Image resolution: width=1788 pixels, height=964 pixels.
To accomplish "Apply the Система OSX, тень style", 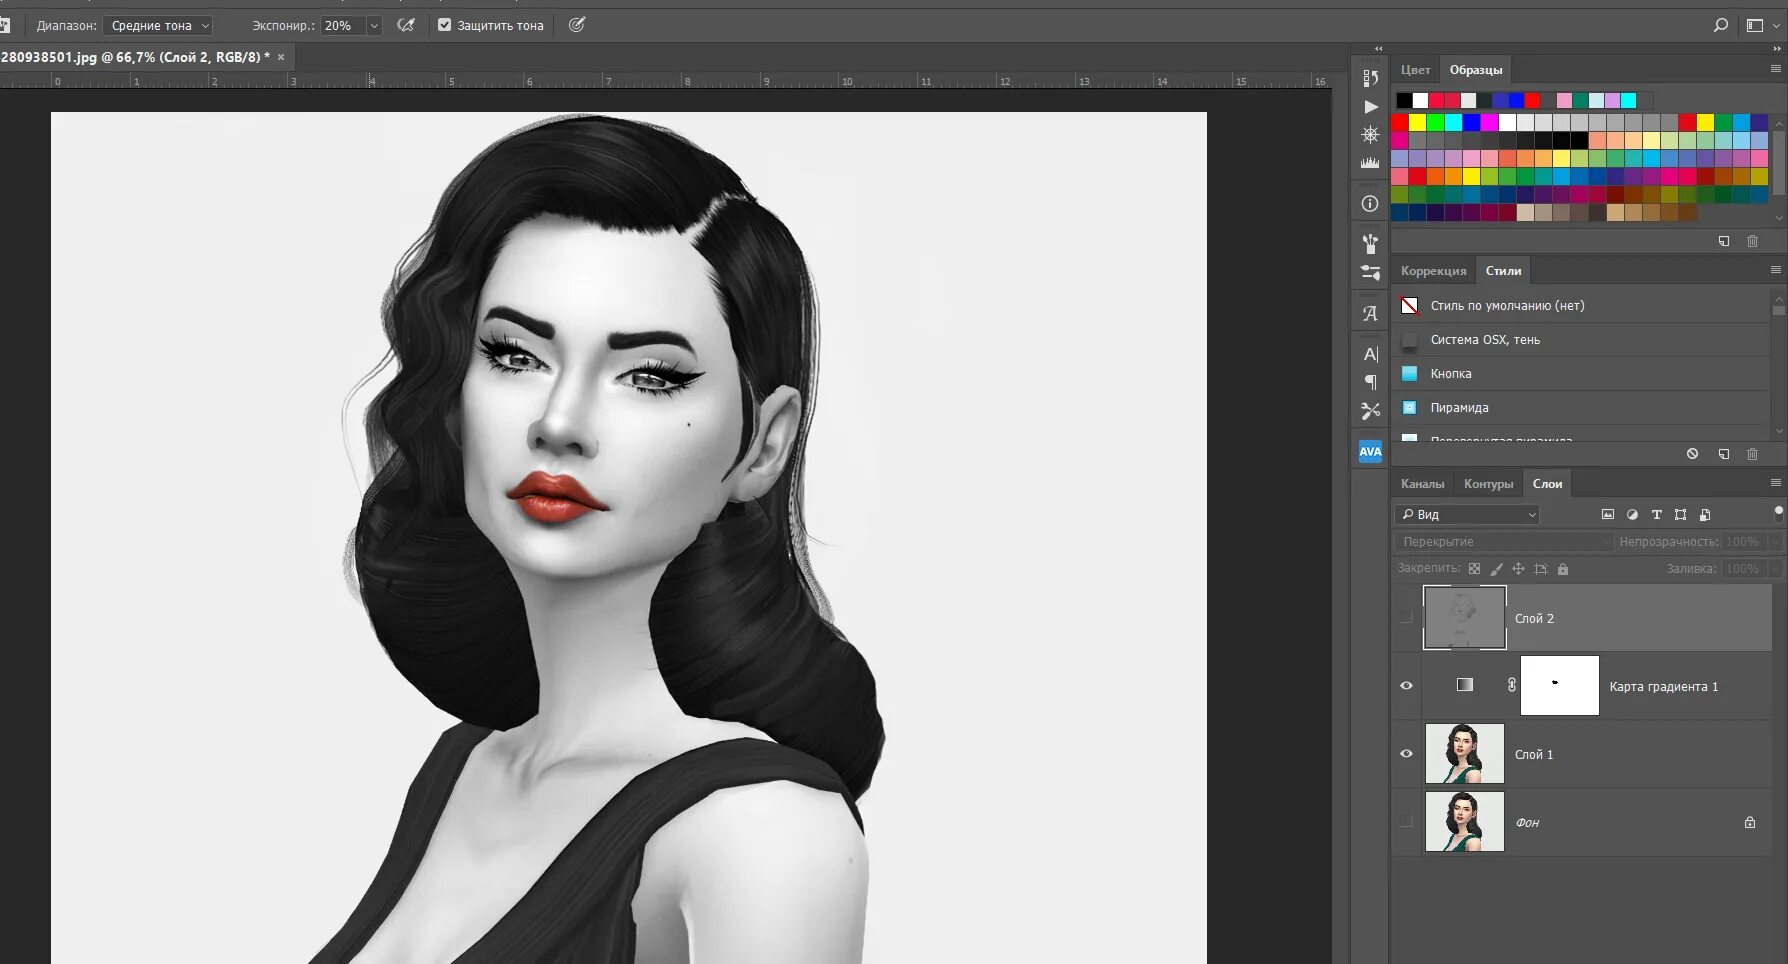I will (1581, 340).
